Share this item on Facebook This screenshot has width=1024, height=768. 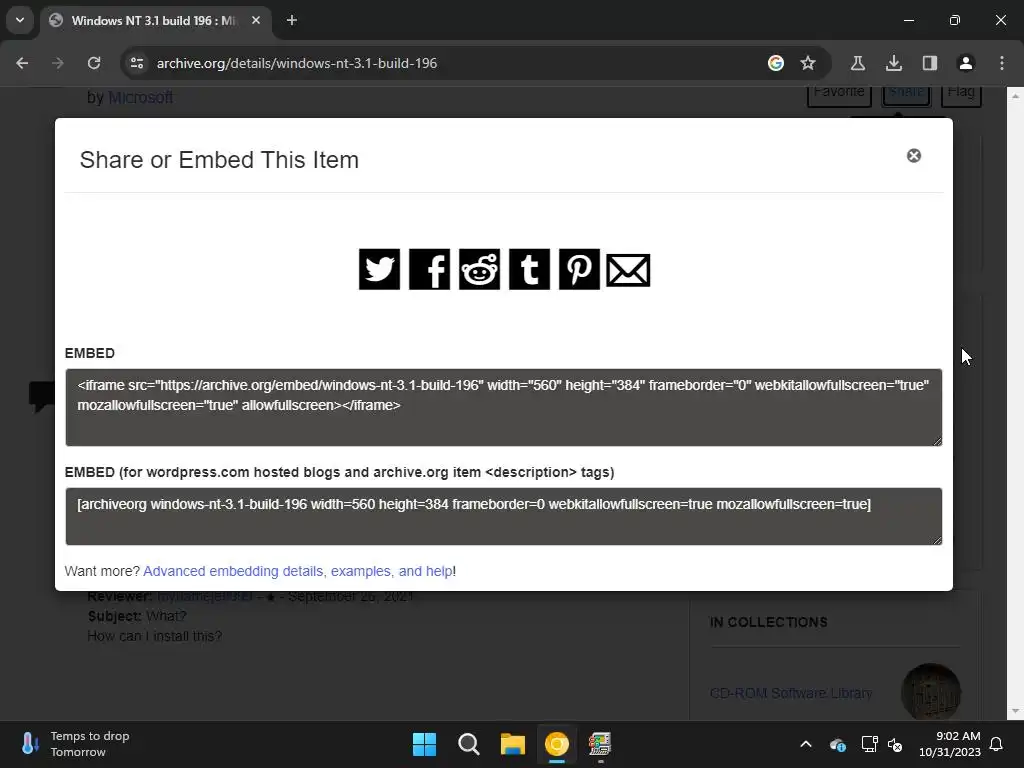(429, 269)
